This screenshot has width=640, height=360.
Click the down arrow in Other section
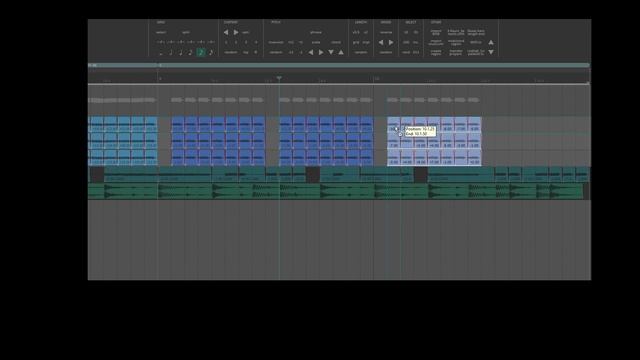tap(491, 52)
